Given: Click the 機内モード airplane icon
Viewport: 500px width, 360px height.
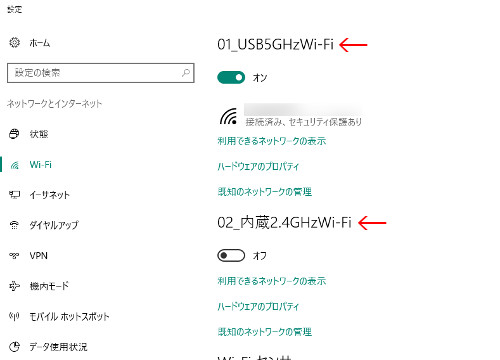Looking at the screenshot, I should coord(14,286).
